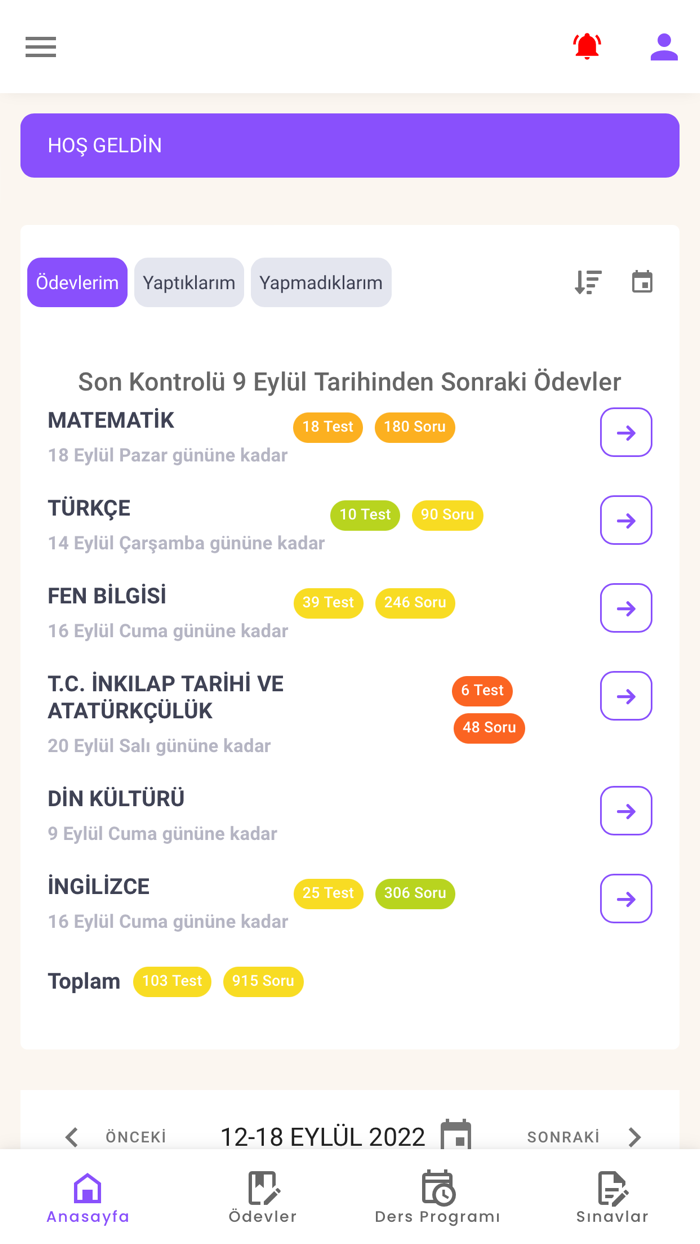Open DİN KÜLTÜRÜ with its arrow button
The width and height of the screenshot is (700, 1244).
pos(626,810)
